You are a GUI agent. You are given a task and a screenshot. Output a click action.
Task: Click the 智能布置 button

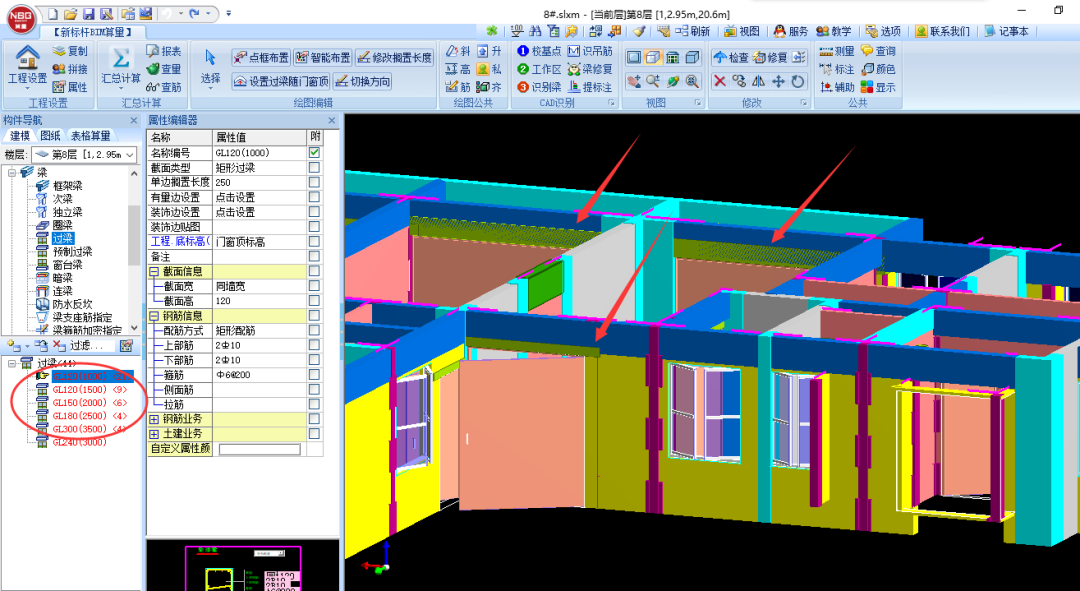(322, 57)
